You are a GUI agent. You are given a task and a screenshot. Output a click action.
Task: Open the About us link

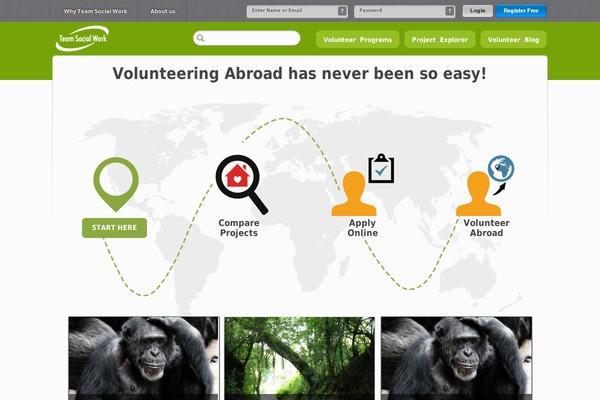point(163,11)
